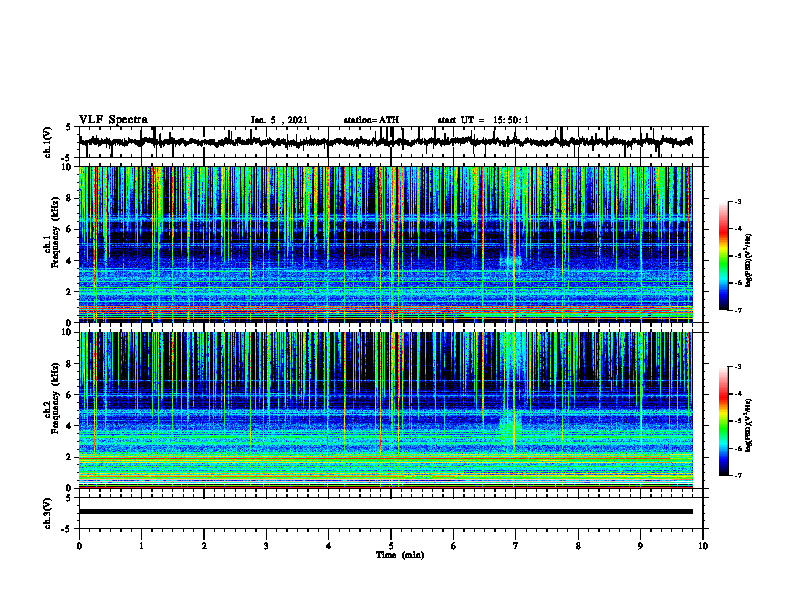
Task: Click the ch.1 frequency axis '6' tick label
Action: pos(71,229)
